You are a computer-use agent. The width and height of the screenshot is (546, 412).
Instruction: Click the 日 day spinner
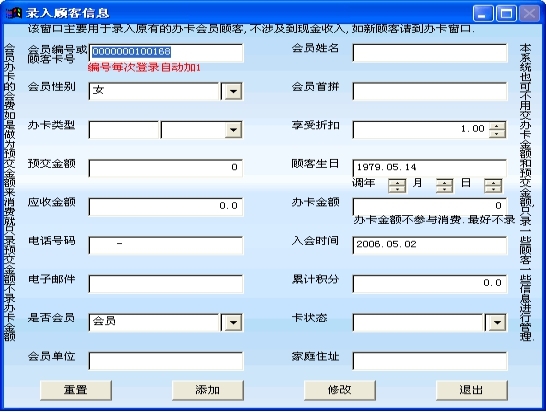pos(493,186)
